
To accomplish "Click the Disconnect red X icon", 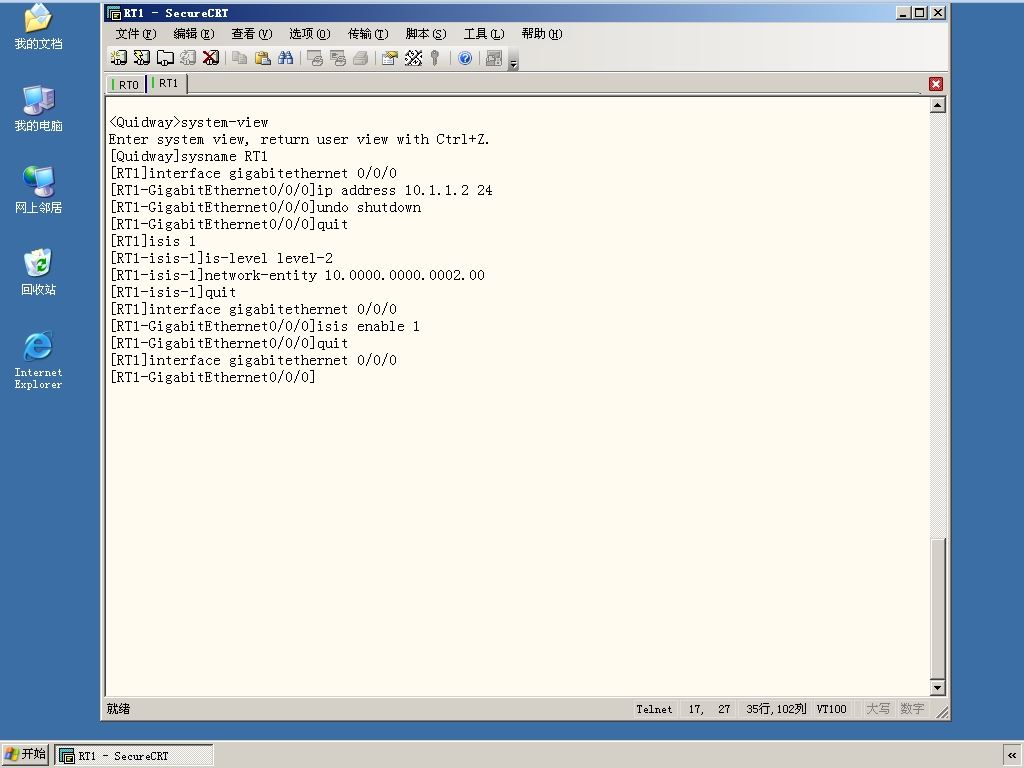I will coord(211,58).
